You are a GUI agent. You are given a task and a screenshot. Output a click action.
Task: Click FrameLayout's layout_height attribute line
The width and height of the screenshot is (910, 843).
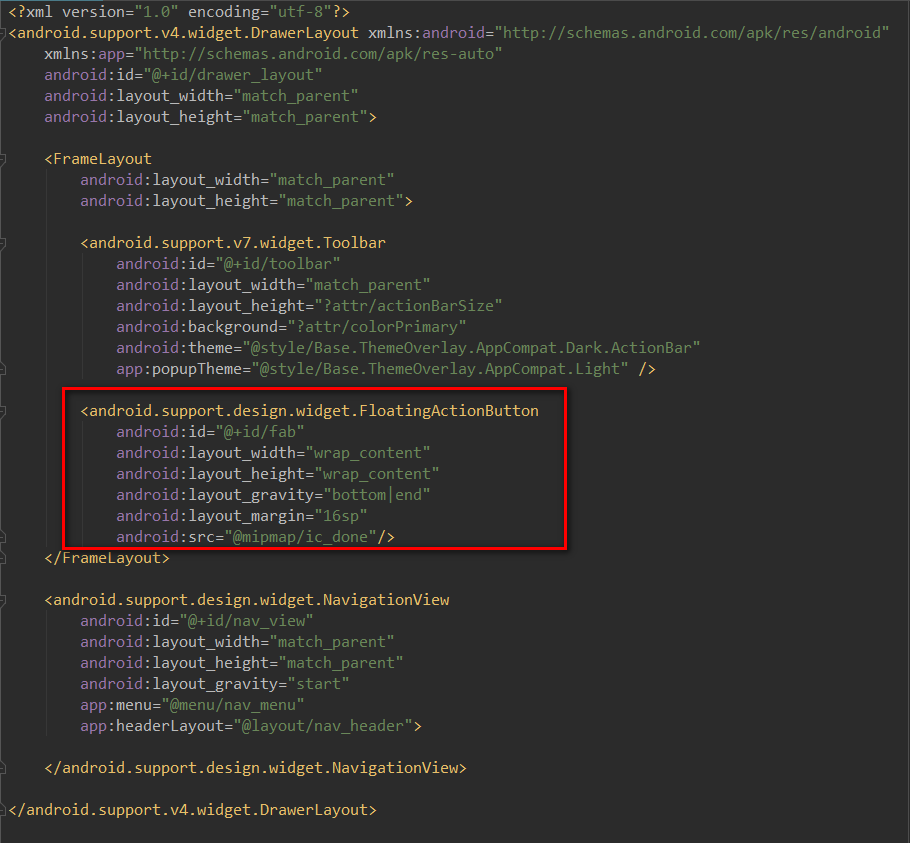[x=246, y=201]
